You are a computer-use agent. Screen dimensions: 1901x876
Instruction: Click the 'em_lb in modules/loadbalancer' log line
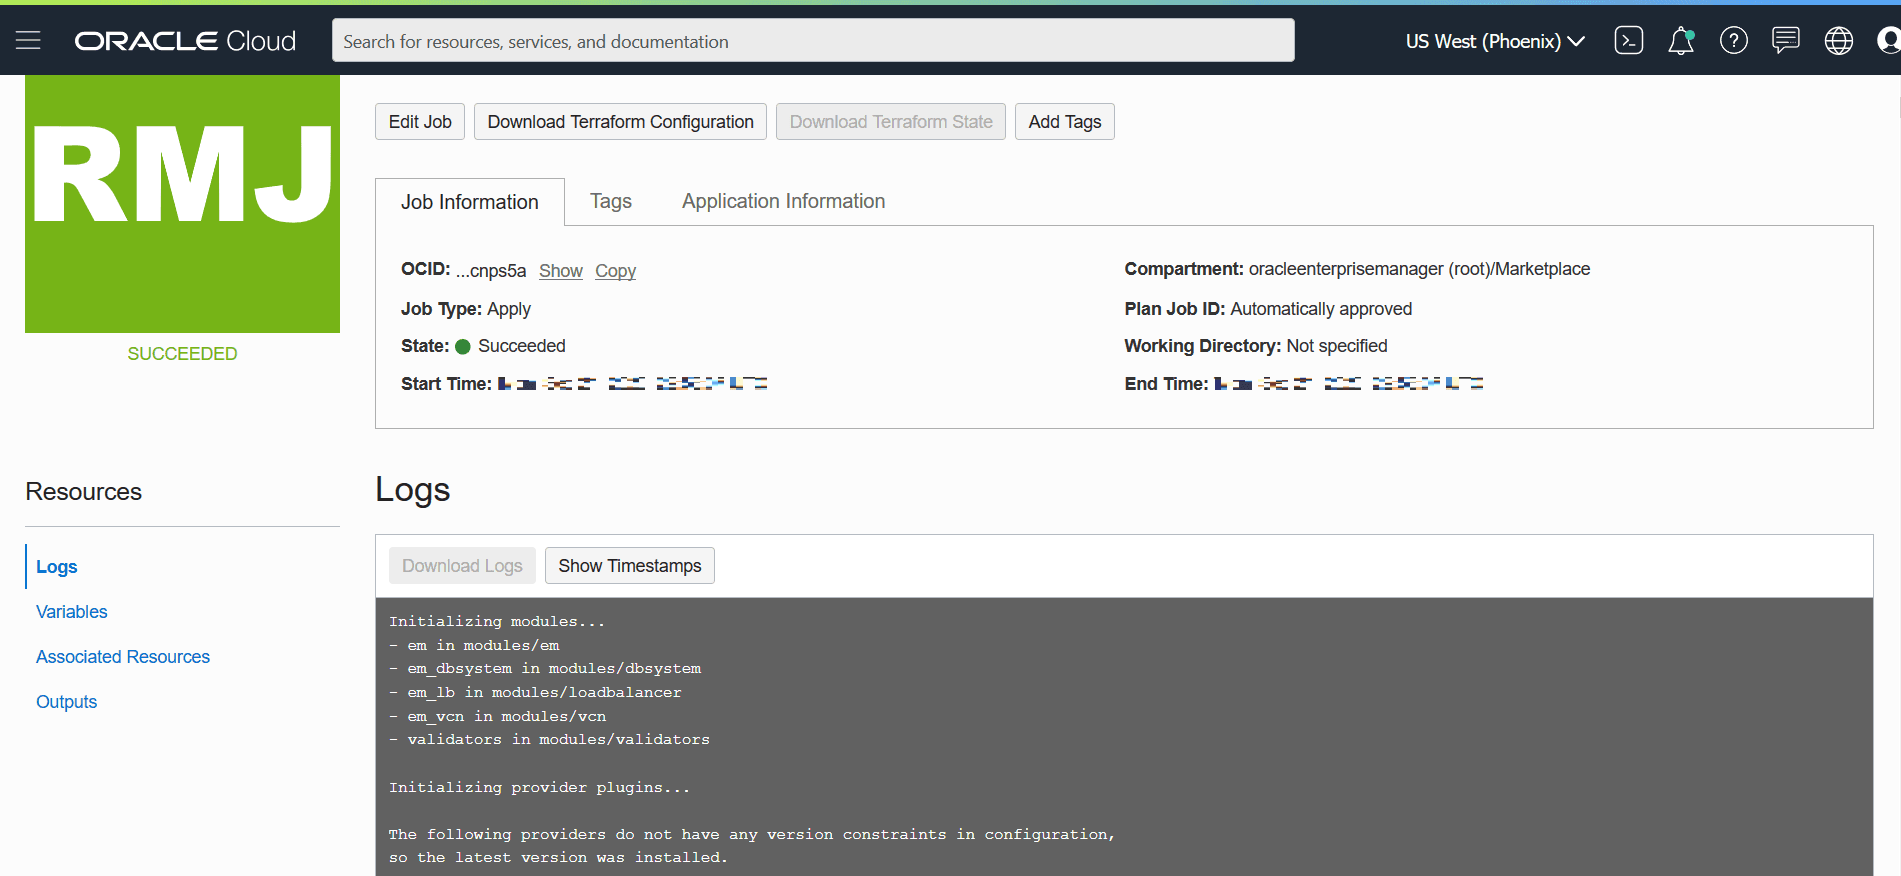pos(535,693)
